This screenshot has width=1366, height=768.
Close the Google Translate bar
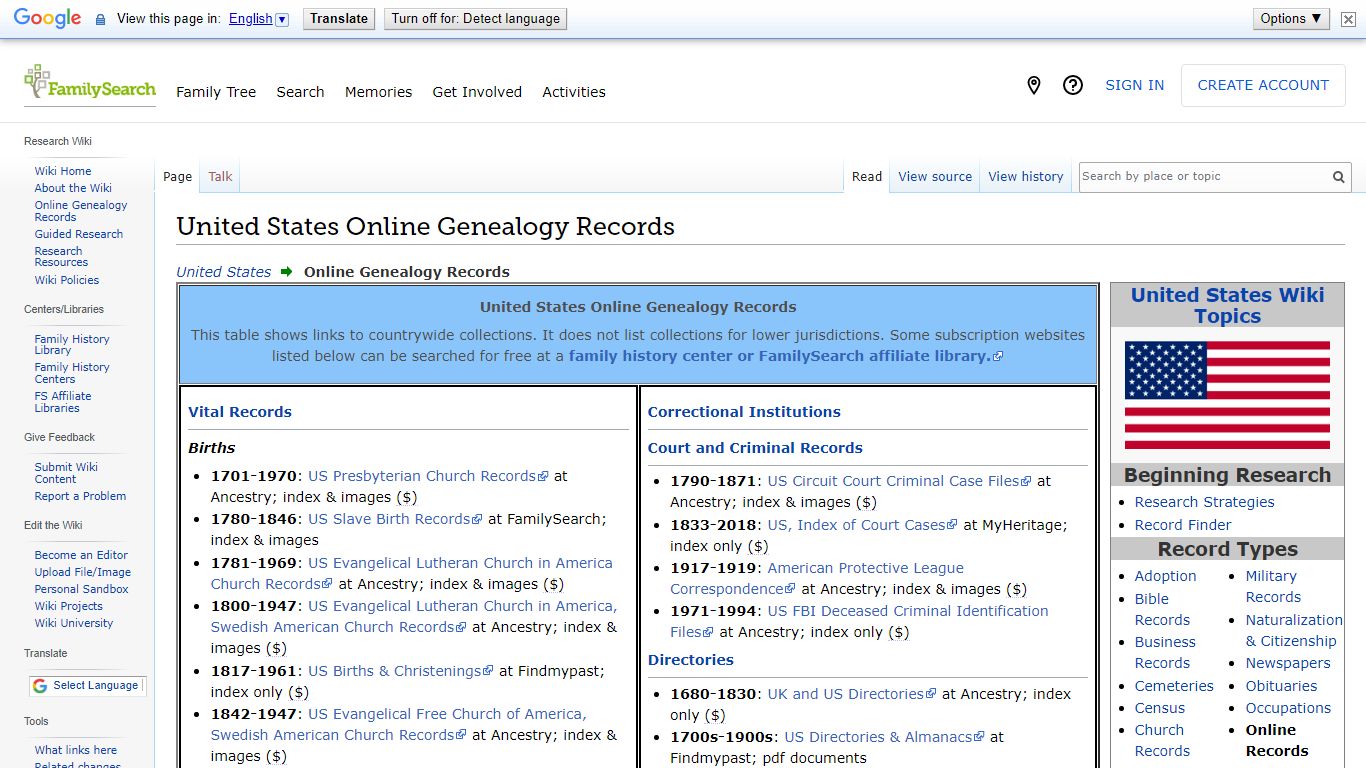click(1348, 19)
